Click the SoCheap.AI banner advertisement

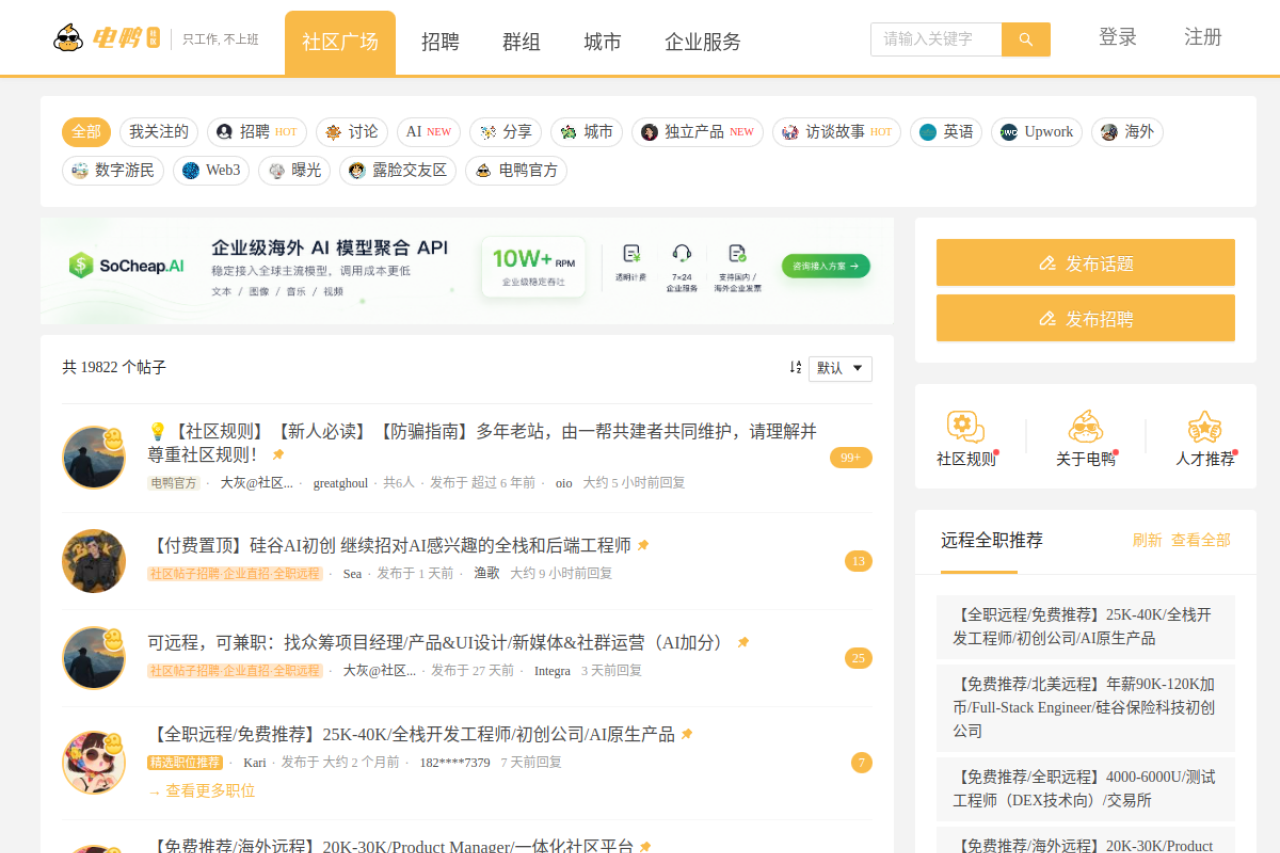(x=467, y=271)
